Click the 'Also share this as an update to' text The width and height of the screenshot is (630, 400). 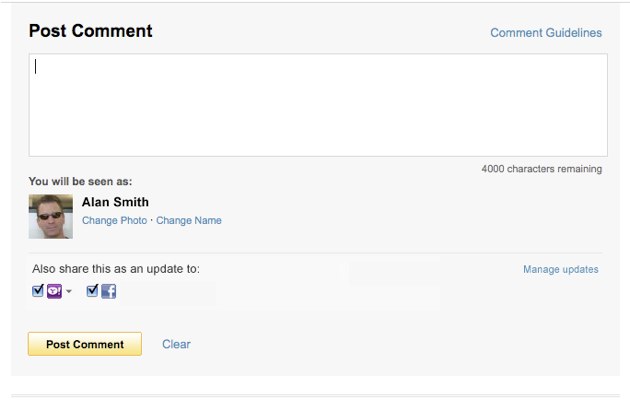(123, 269)
